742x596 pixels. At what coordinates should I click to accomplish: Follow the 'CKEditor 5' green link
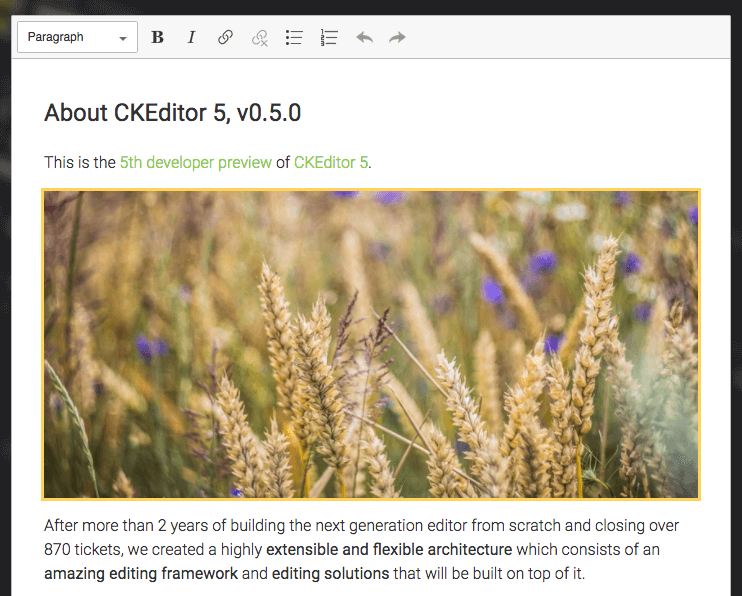pyautogui.click(x=331, y=162)
